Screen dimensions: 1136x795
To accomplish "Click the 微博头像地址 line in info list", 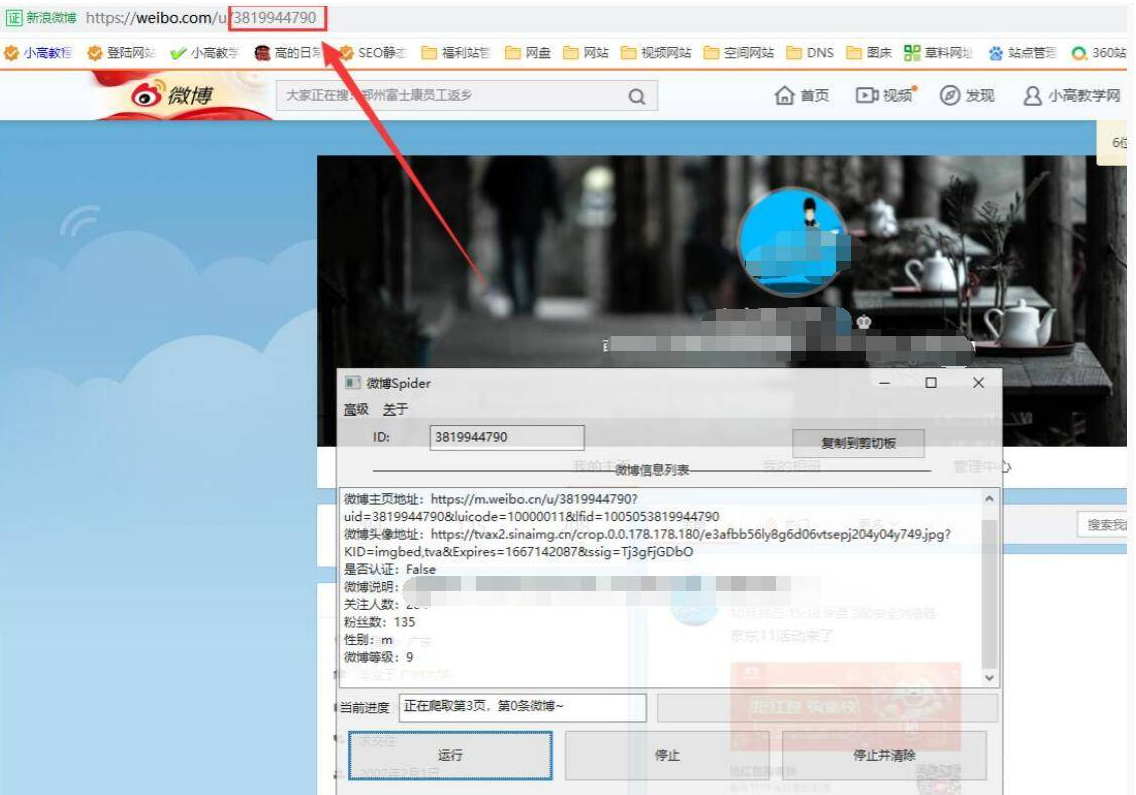I will 647,543.
